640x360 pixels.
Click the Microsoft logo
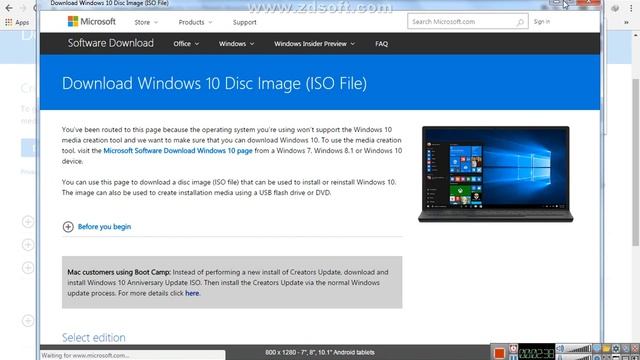pyautogui.click(x=91, y=21)
